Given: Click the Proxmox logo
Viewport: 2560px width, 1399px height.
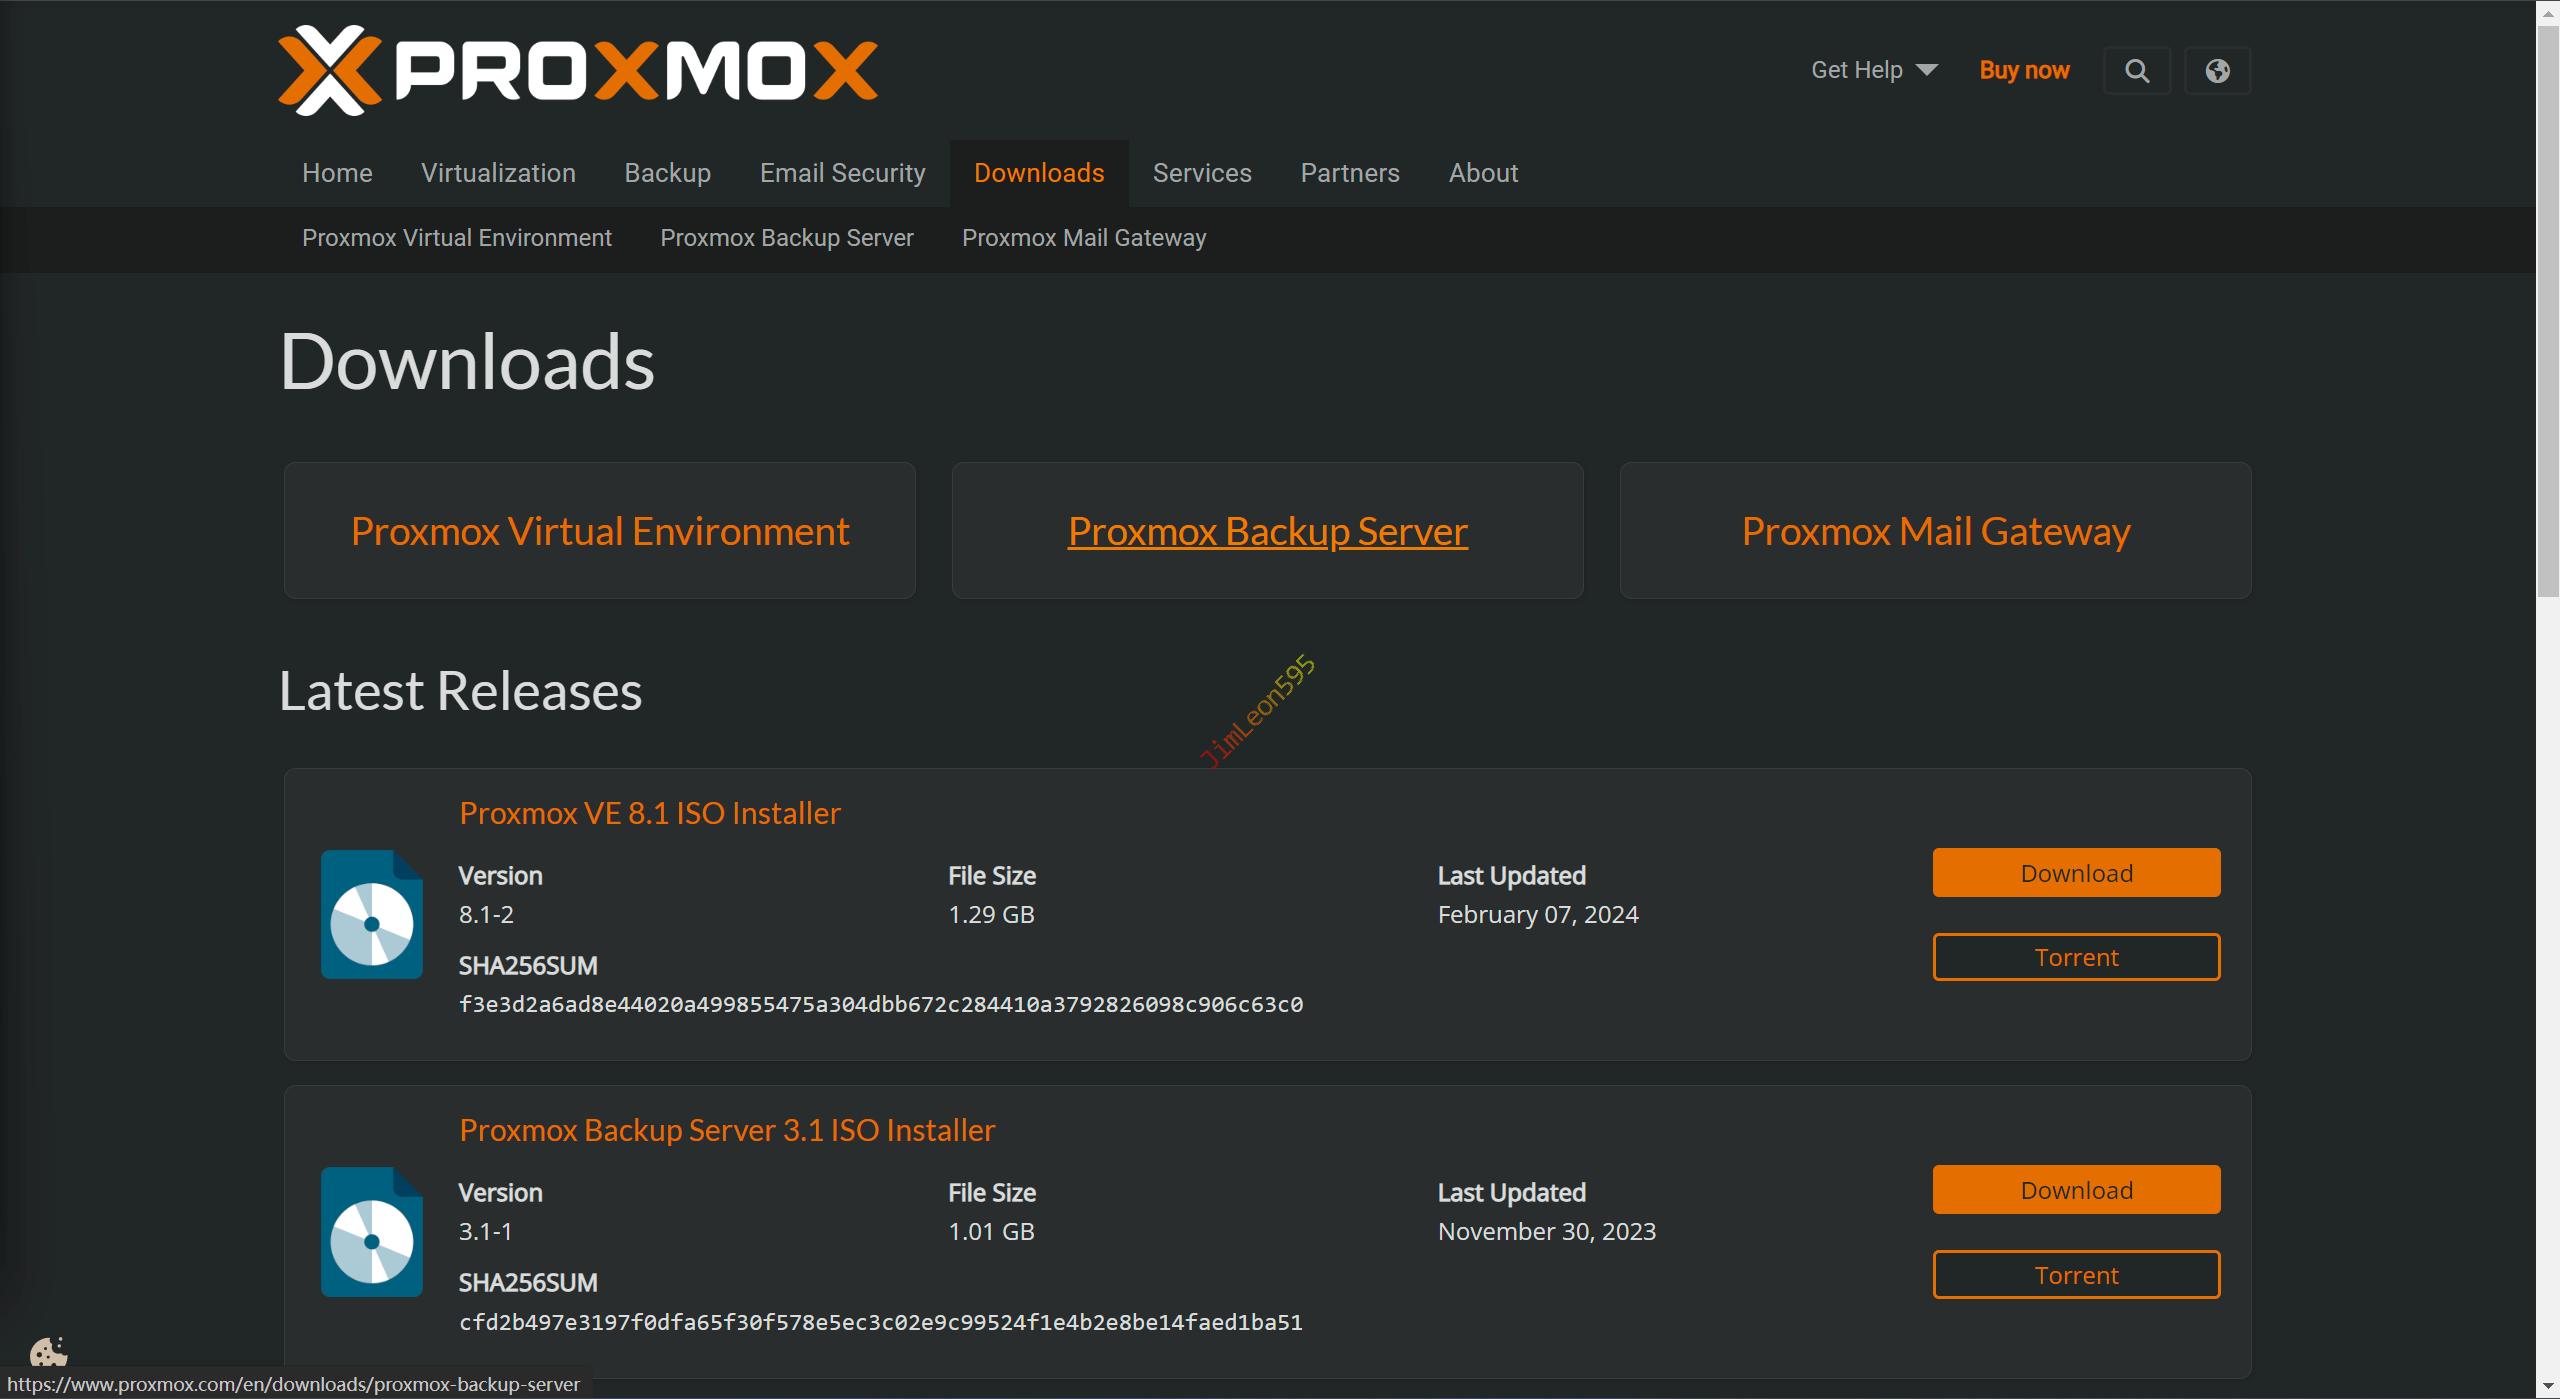Looking at the screenshot, I should pyautogui.click(x=577, y=70).
